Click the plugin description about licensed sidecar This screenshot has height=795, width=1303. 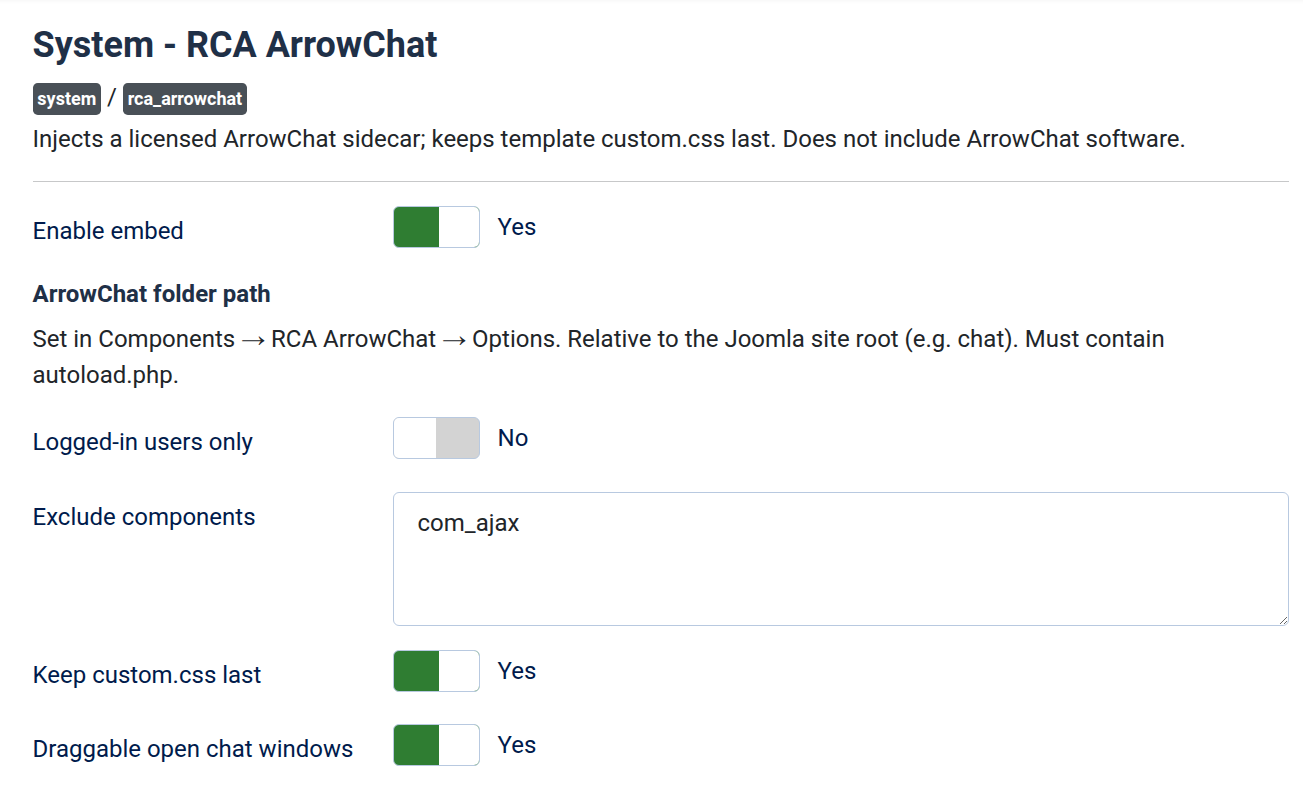click(609, 139)
